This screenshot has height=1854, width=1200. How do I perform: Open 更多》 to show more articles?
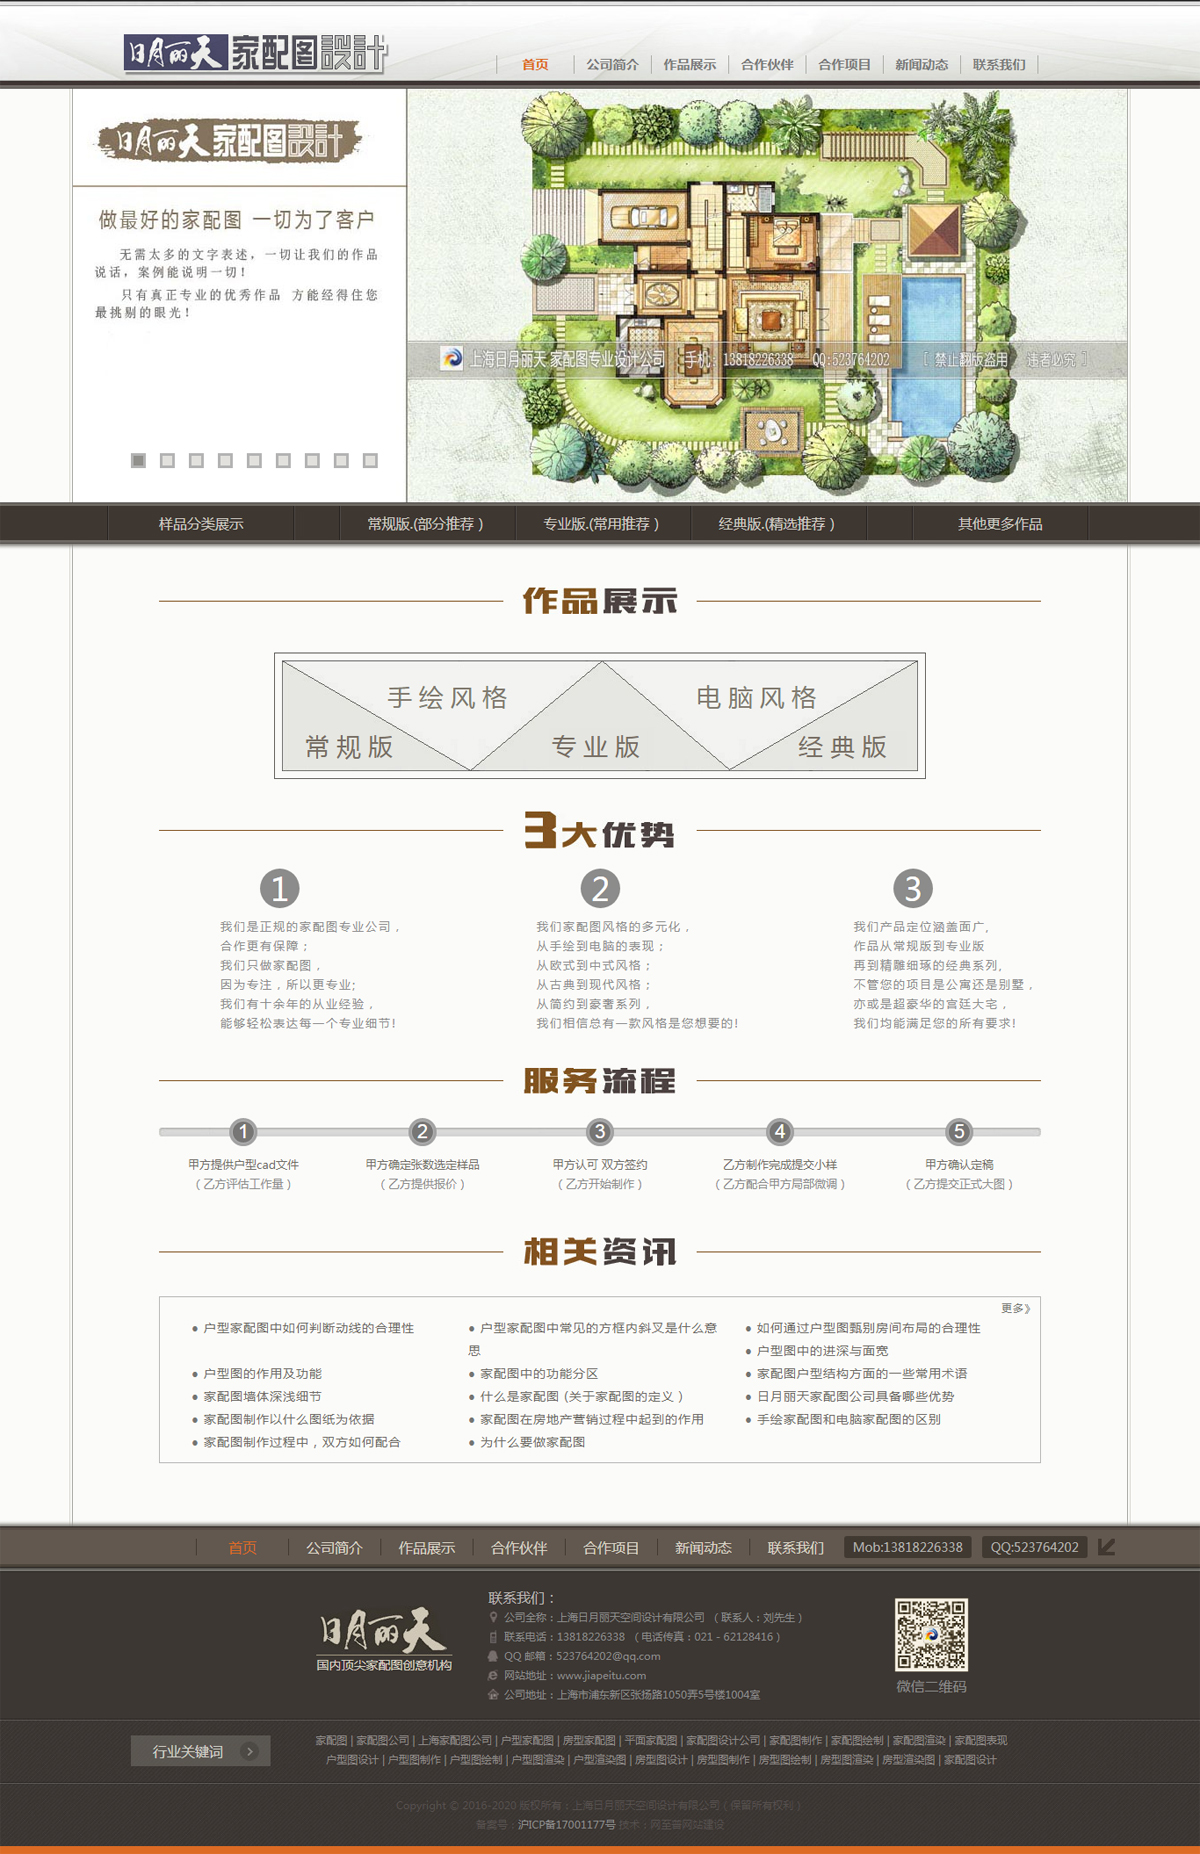[1015, 1308]
